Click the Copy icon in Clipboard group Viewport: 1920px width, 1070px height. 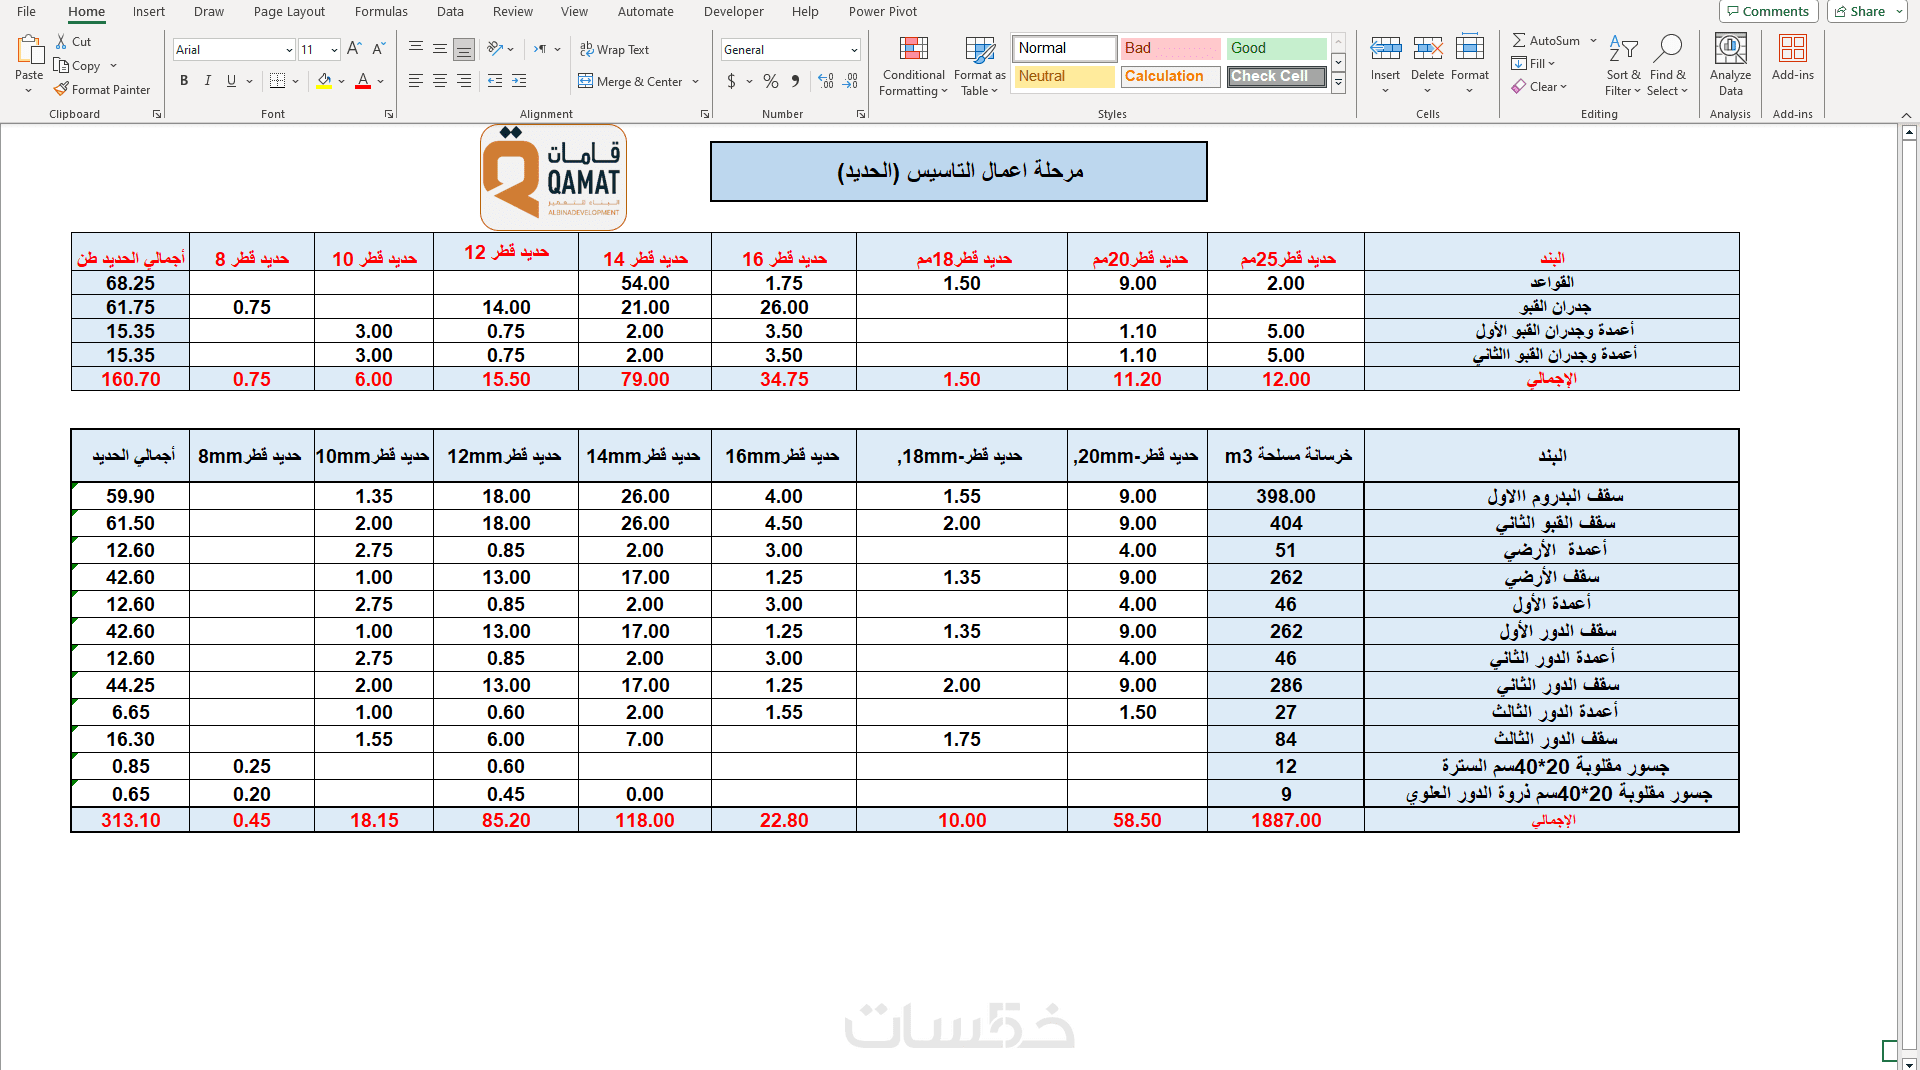tap(61, 66)
